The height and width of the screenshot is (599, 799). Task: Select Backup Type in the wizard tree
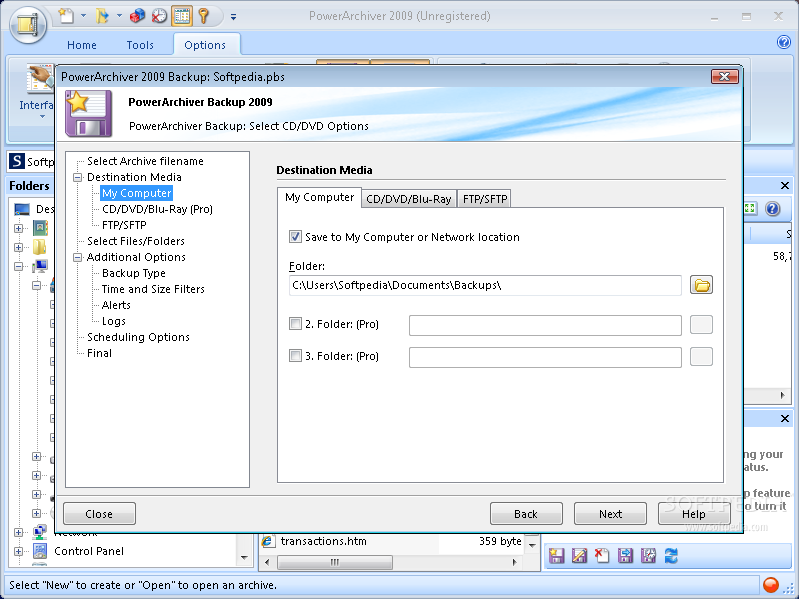click(134, 273)
